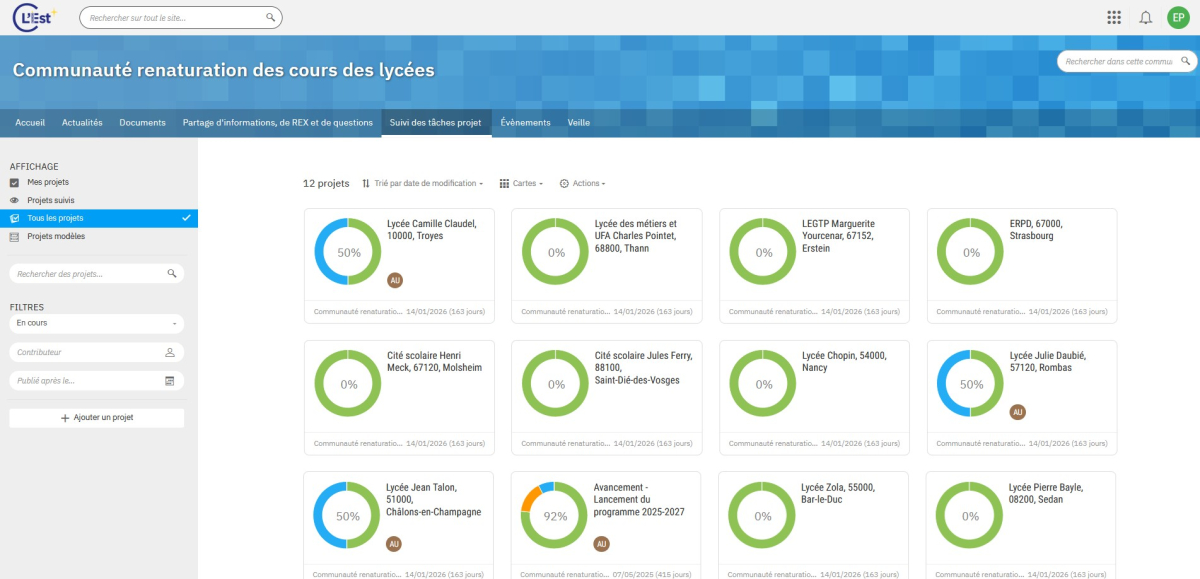Click the checkmark on Tous les projets row

click(x=186, y=217)
